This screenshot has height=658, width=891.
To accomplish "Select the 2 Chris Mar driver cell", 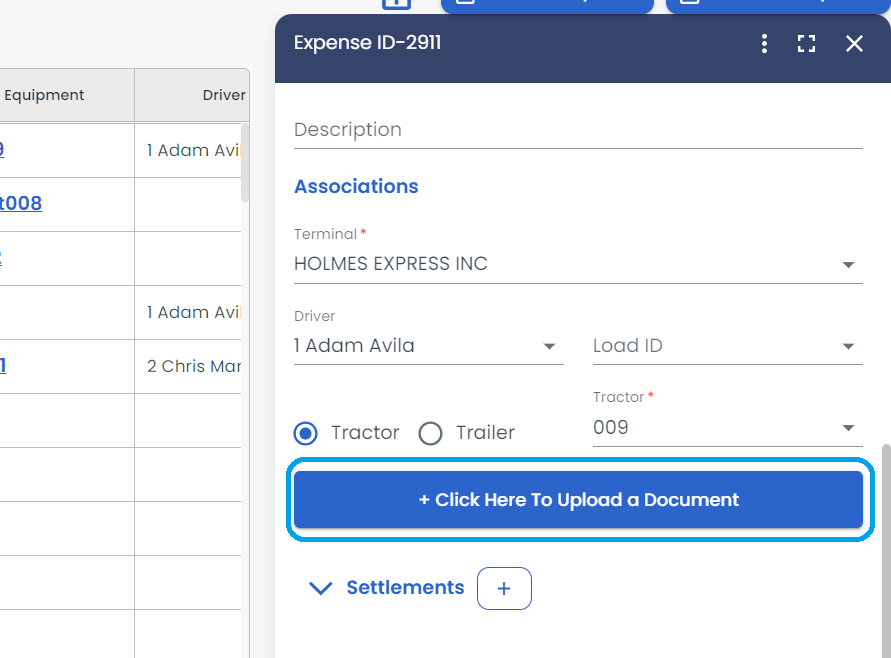I will 188,367.
